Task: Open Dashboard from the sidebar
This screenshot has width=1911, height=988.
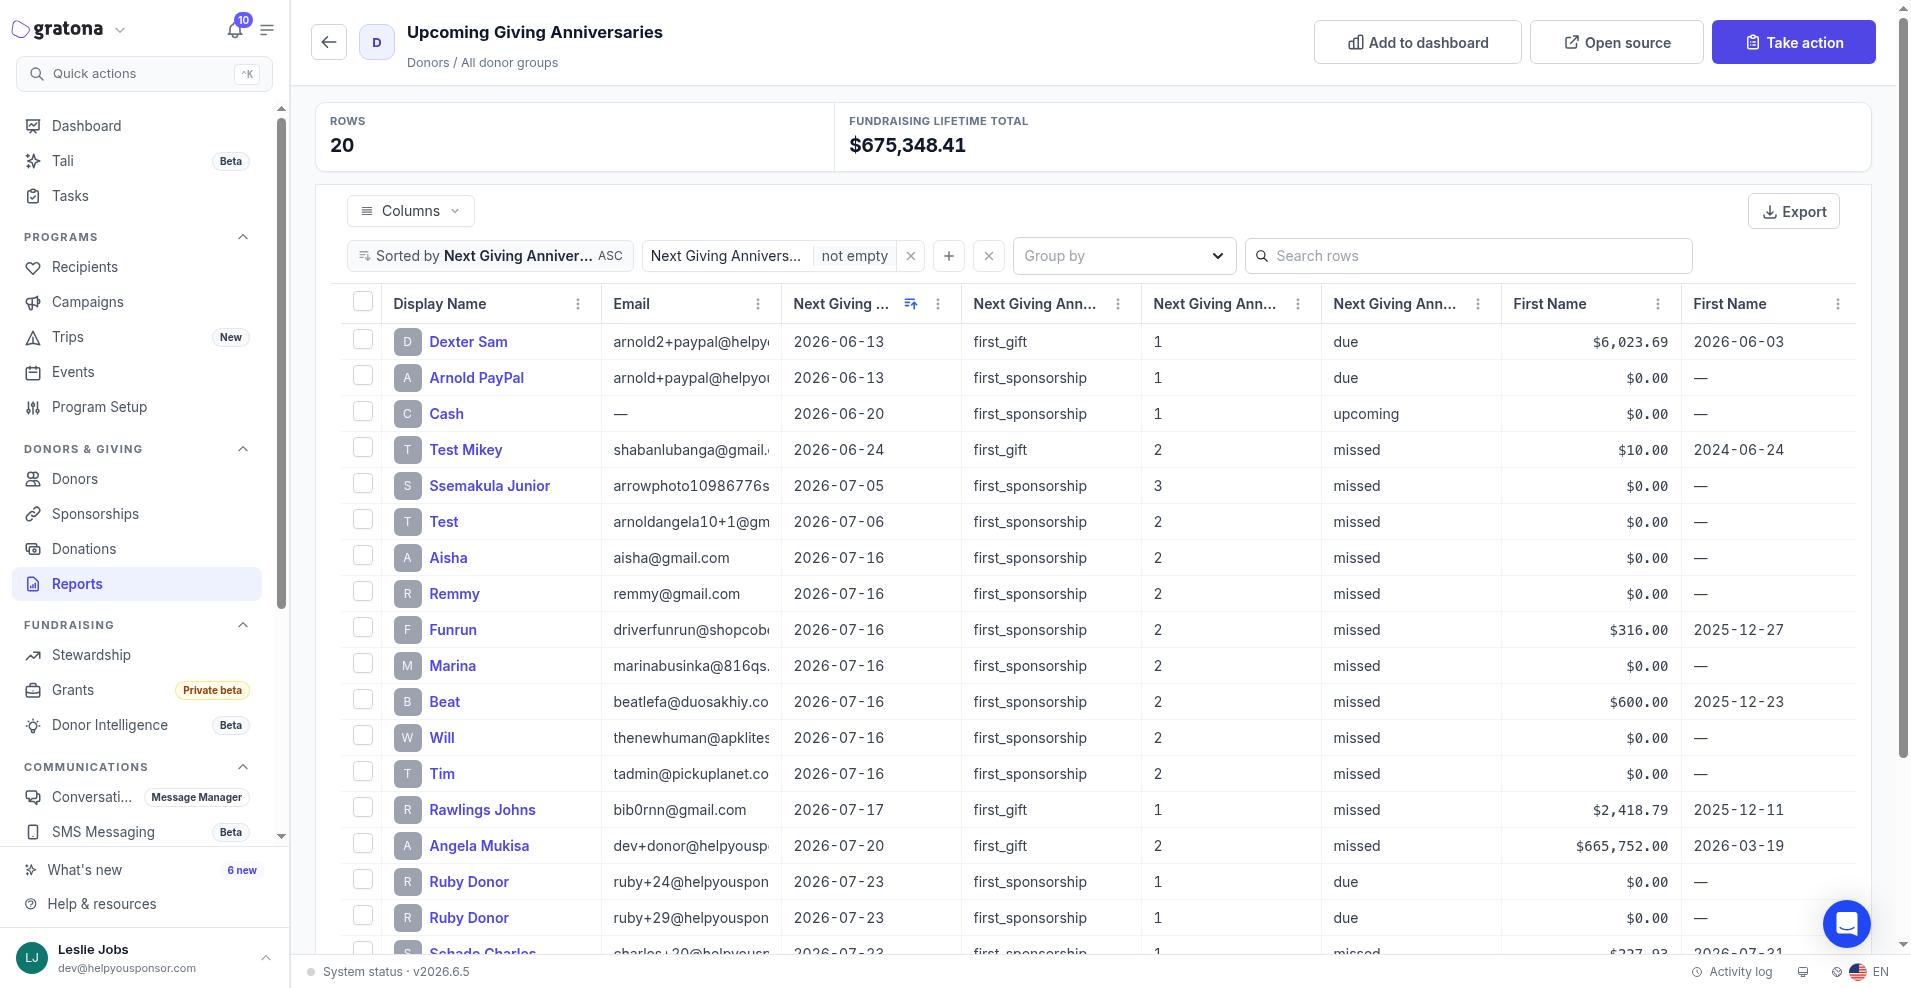Action: pos(137,126)
